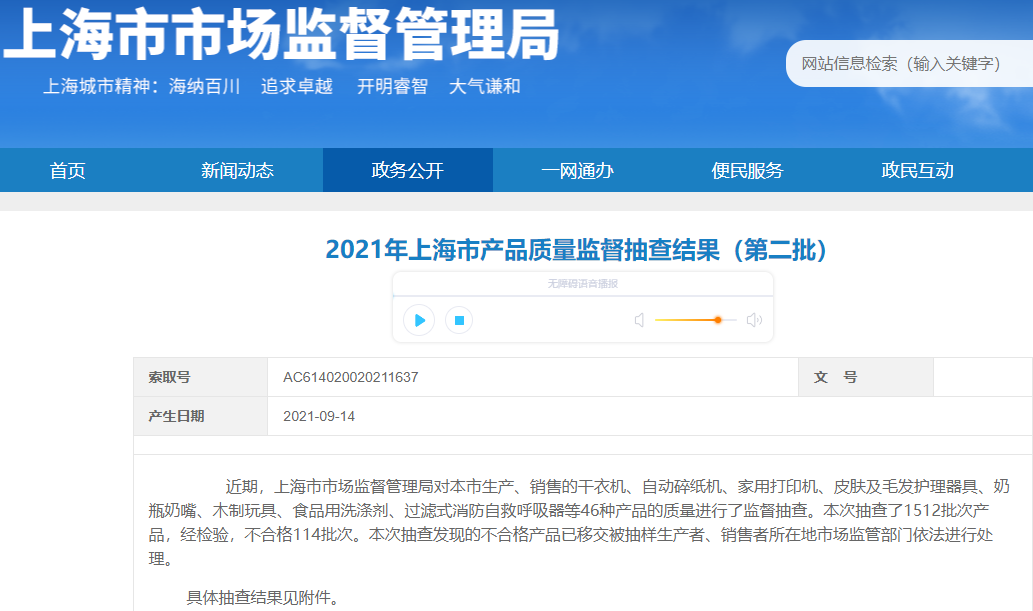
Task: Click the 具体抽查结果见附件 text line
Action: pos(263,599)
